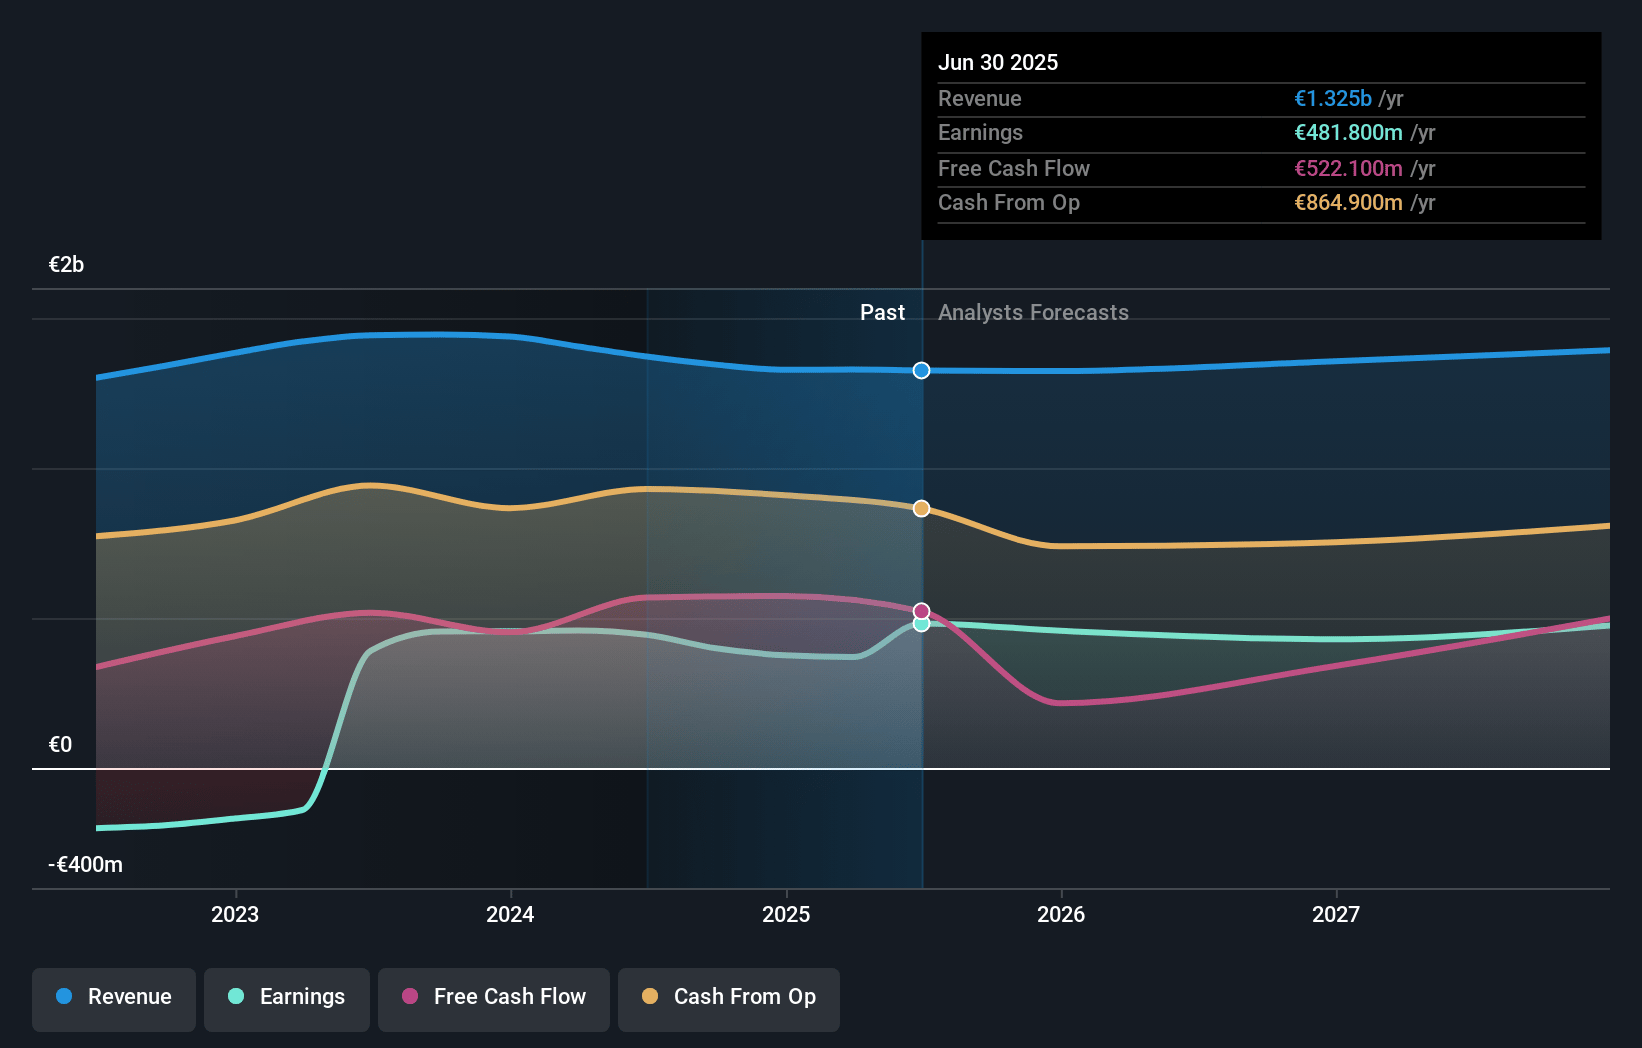Click the orange Cash From Op data point
The height and width of the screenshot is (1048, 1642).
[x=921, y=508]
